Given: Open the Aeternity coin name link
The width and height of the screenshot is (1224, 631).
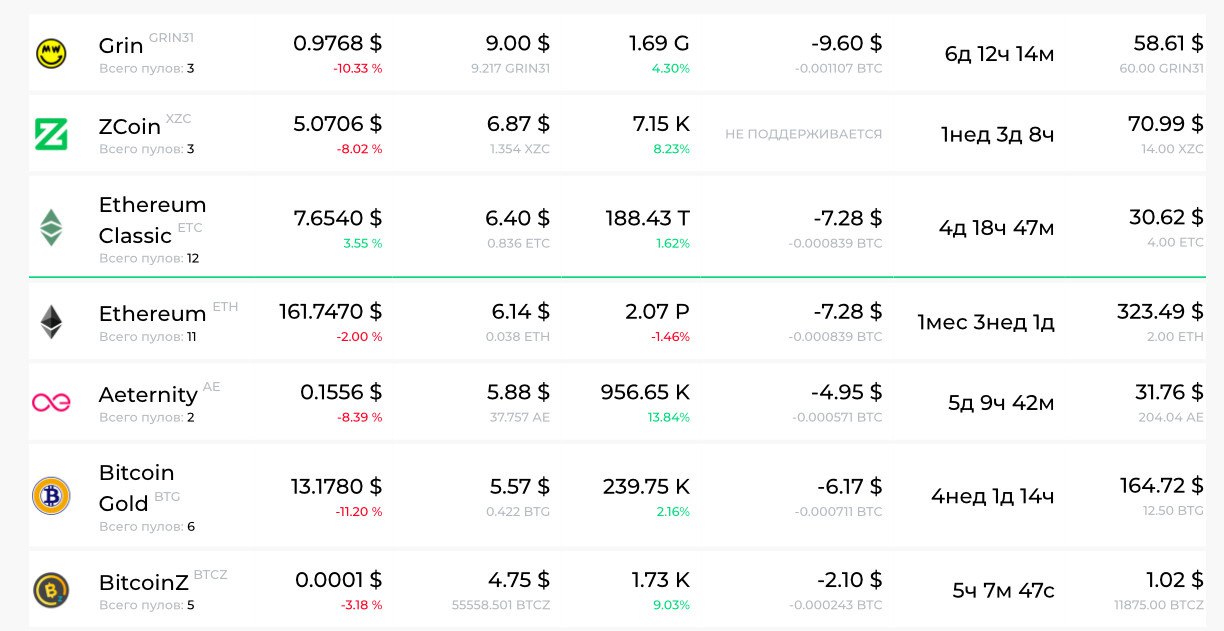Looking at the screenshot, I should point(148,395).
